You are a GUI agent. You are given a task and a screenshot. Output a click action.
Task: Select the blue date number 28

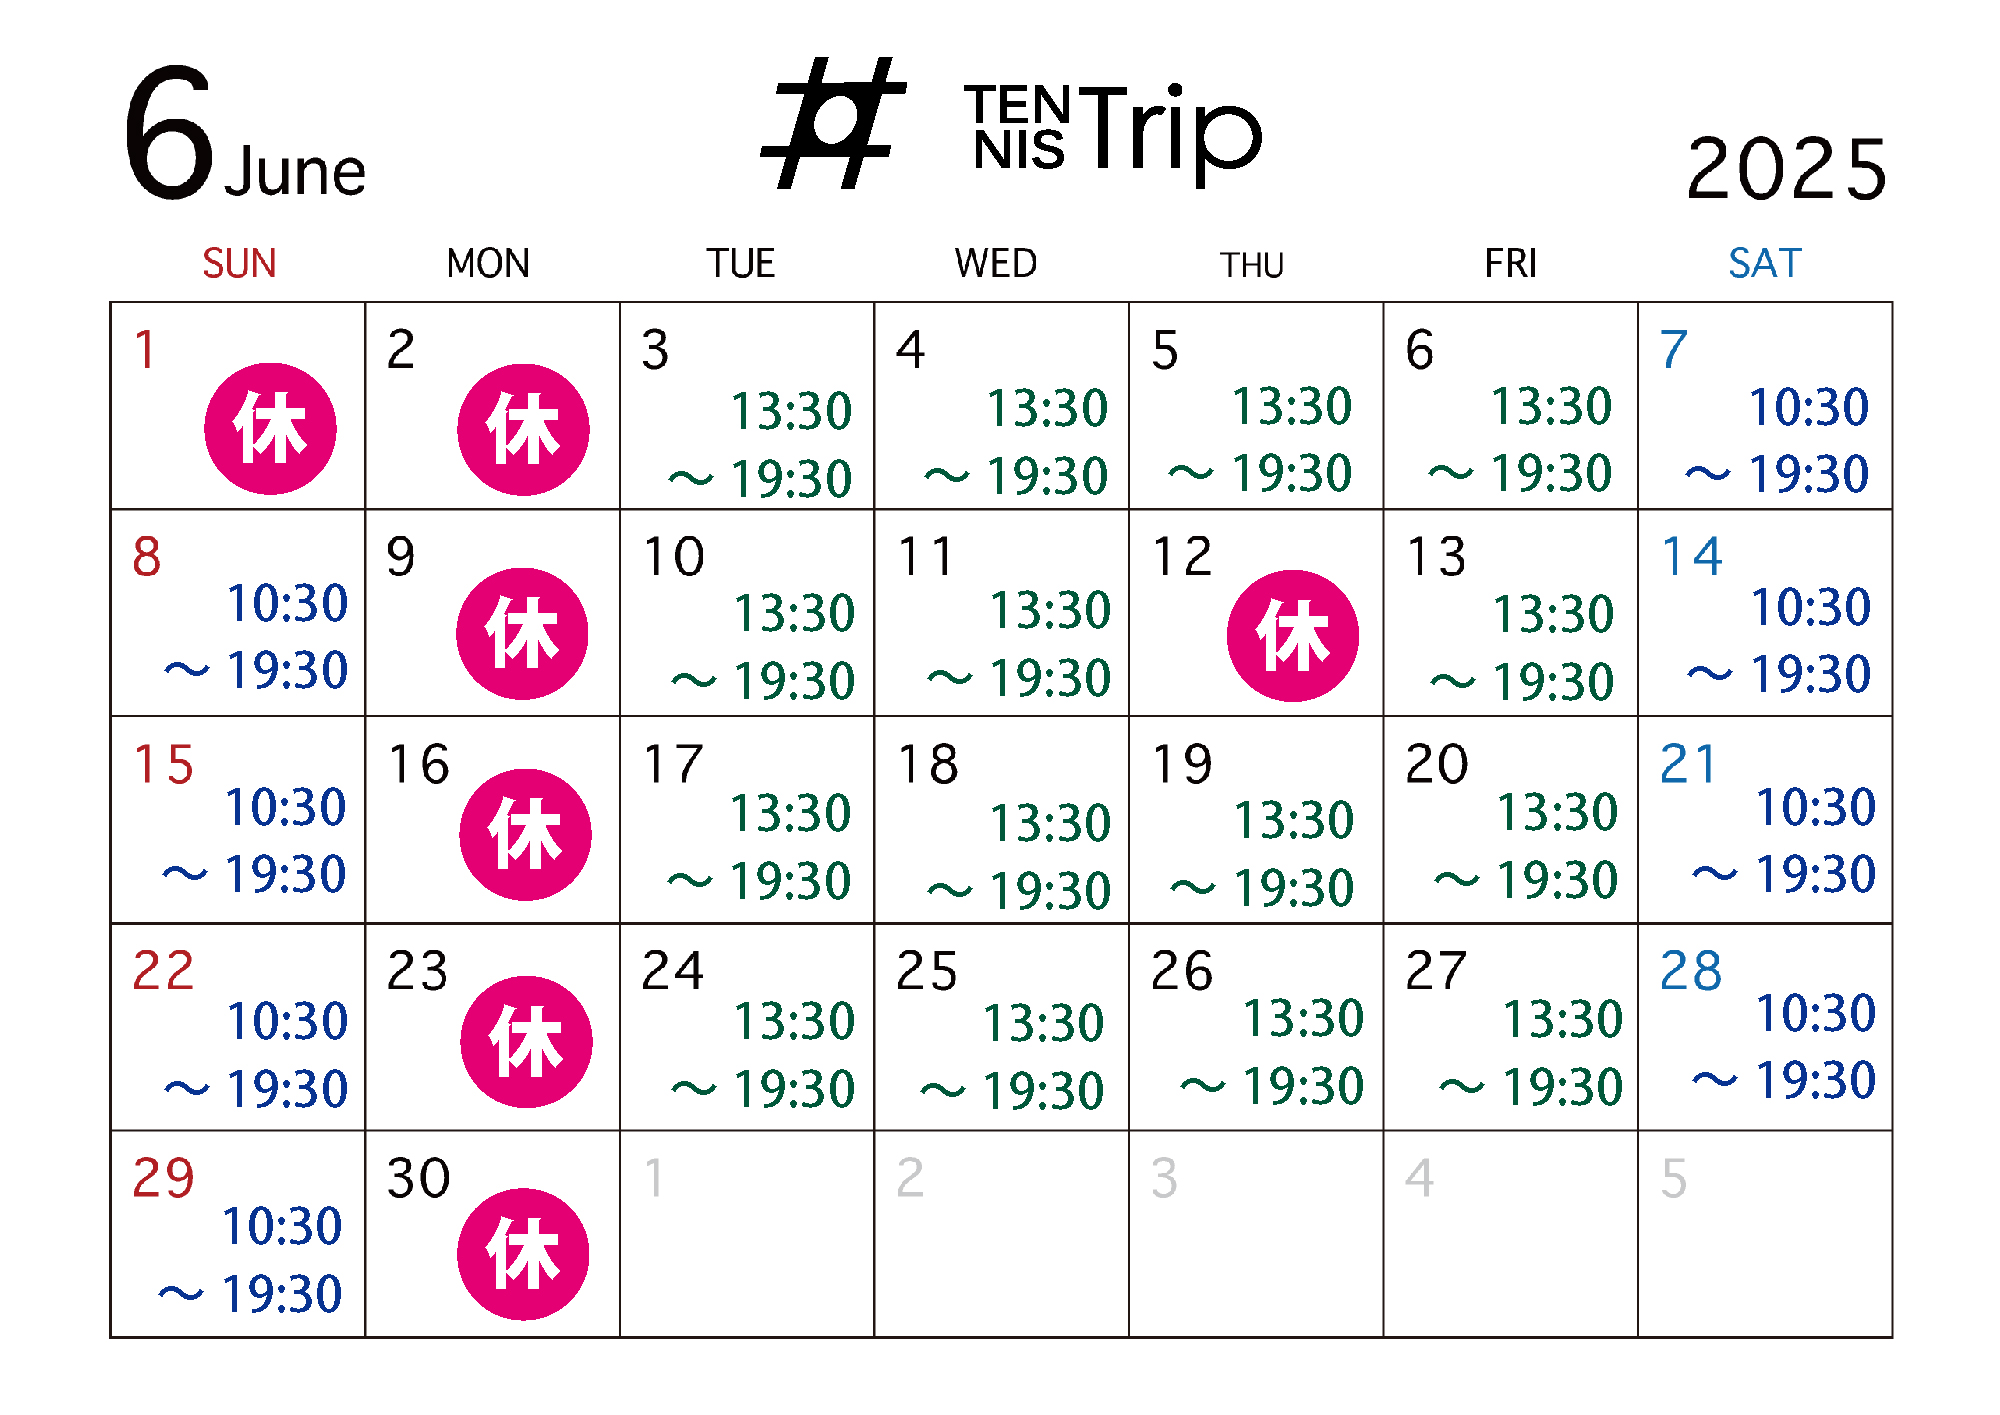click(x=1690, y=971)
